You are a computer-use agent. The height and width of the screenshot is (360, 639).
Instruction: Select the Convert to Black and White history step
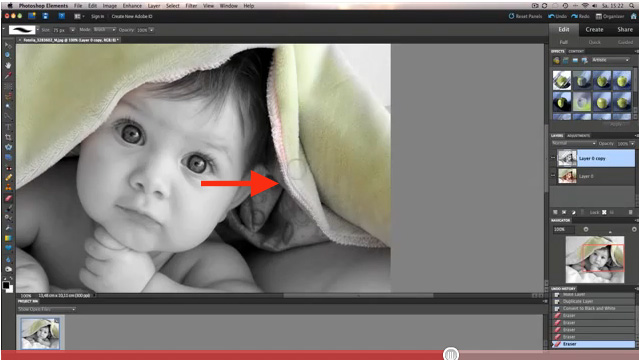pyautogui.click(x=589, y=308)
